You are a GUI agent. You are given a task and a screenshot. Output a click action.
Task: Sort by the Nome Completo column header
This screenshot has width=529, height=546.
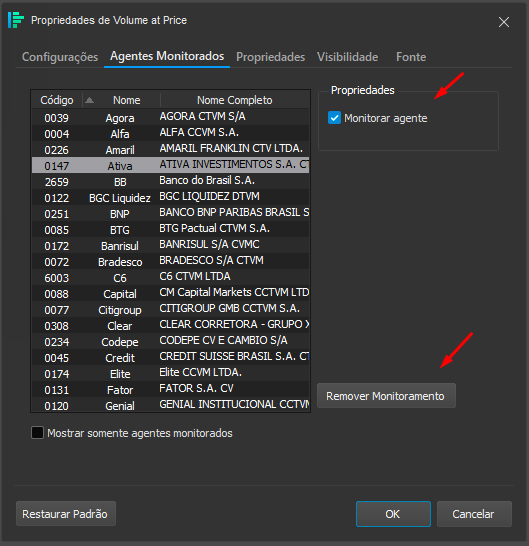[235, 100]
